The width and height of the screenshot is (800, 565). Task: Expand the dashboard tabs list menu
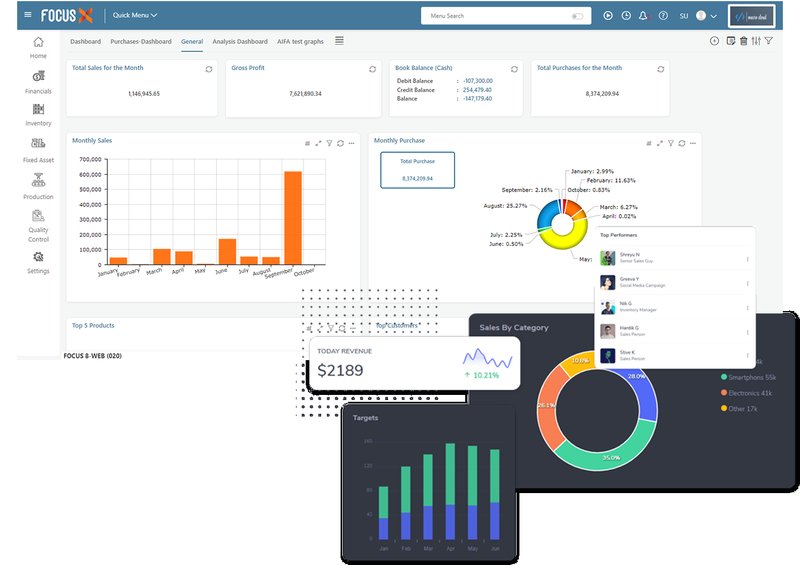(339, 41)
